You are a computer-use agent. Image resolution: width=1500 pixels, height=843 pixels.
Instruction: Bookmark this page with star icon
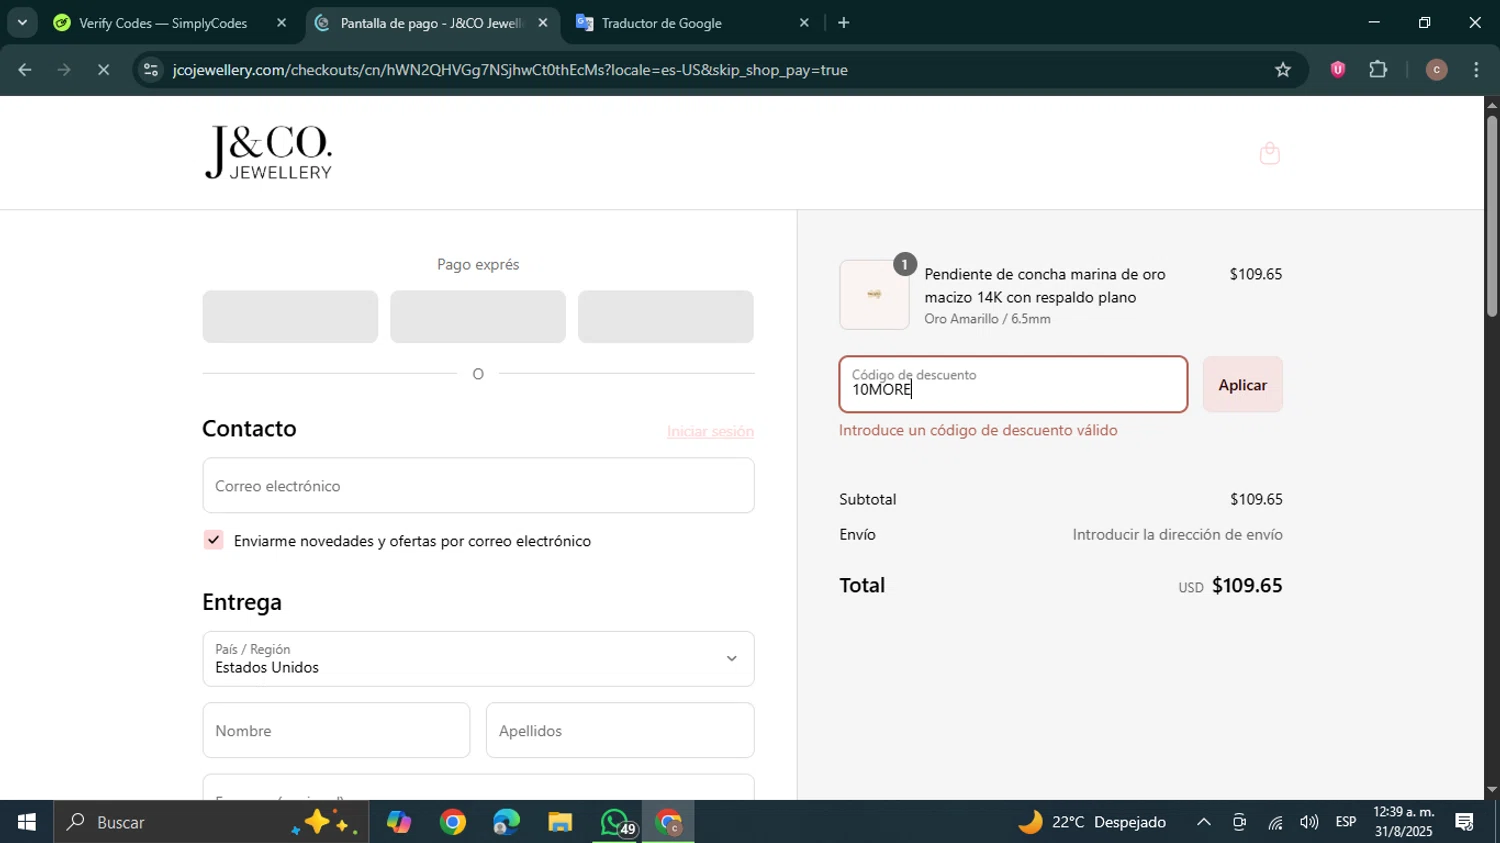click(x=1283, y=70)
